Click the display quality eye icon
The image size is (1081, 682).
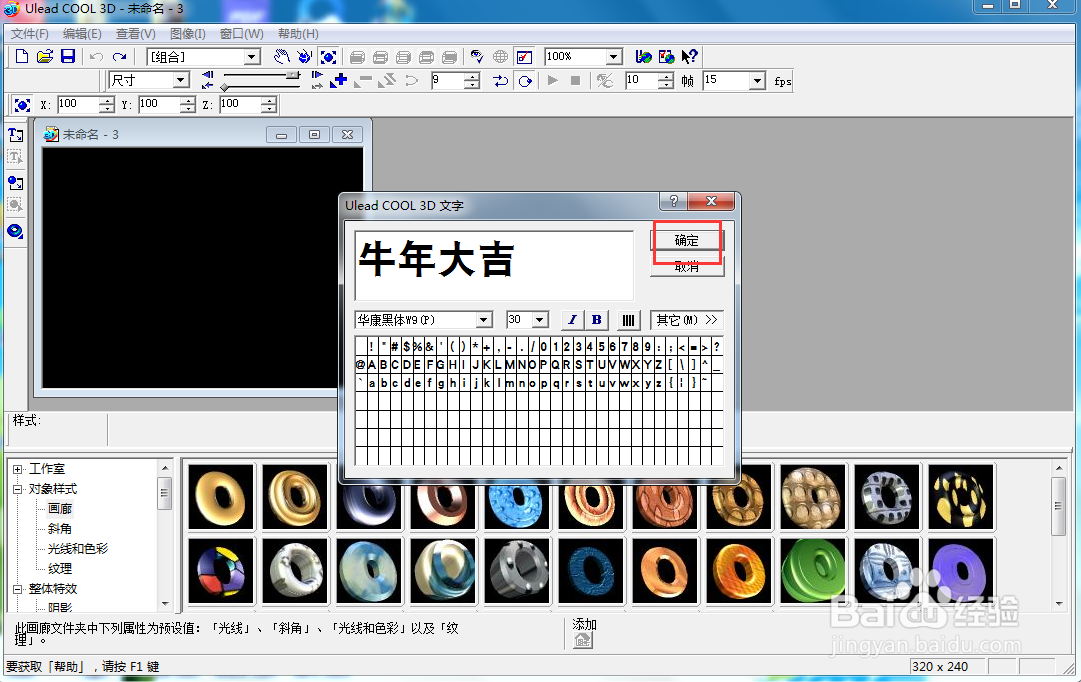(477, 57)
